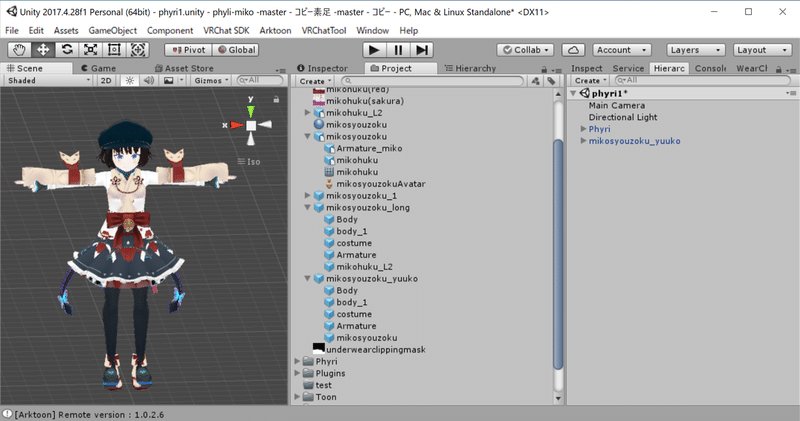Select the Rect Transform tool
The width and height of the screenshot is (800, 421).
114,49
